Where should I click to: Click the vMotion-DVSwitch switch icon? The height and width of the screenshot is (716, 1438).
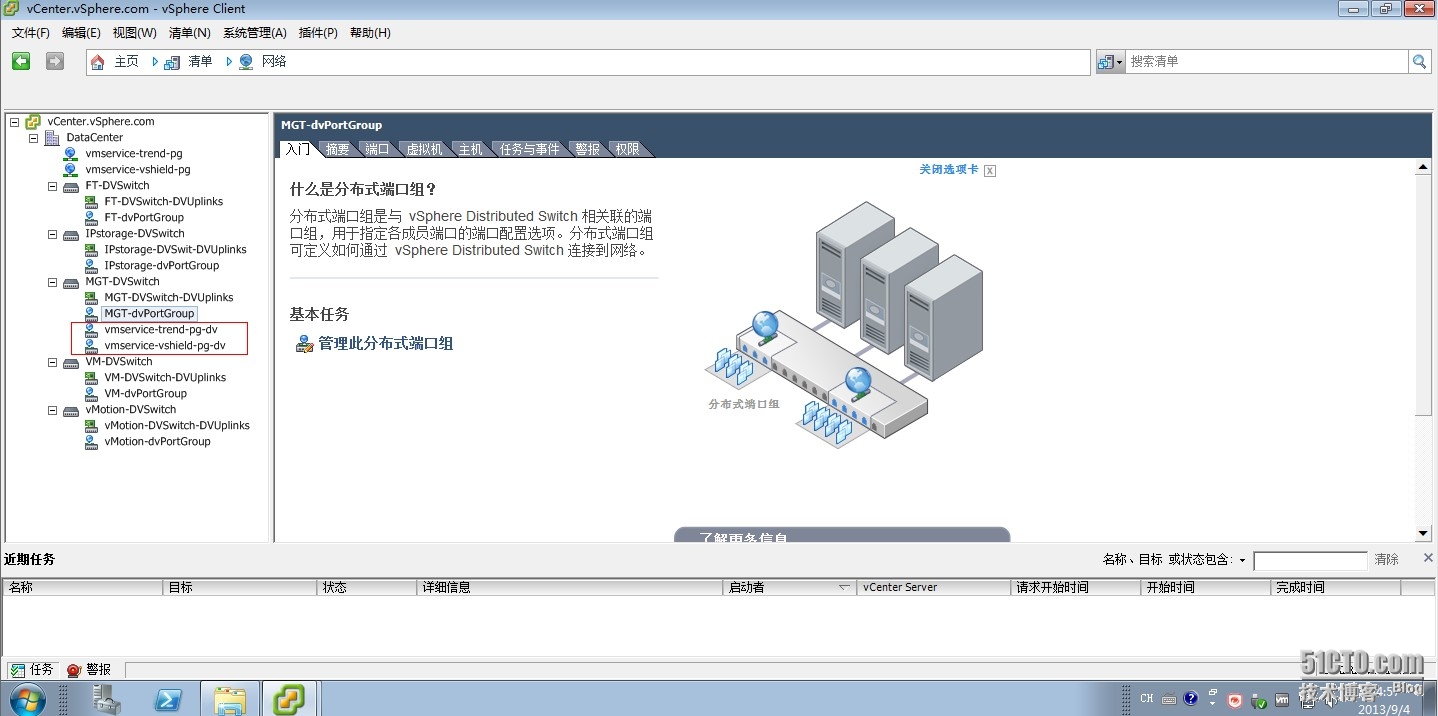[71, 410]
